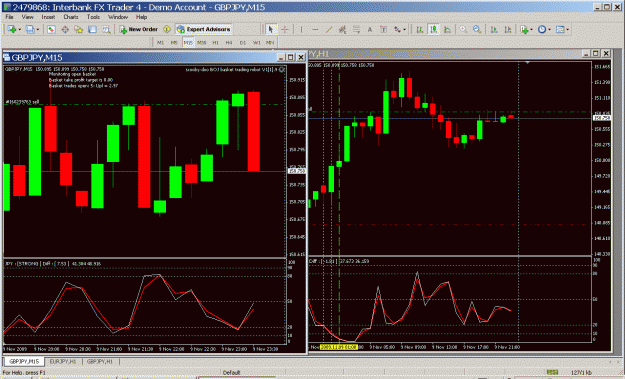Image resolution: width=625 pixels, height=379 pixels.
Task: Switch to the GBPJPY,M15 chart tab
Action: [x=24, y=361]
